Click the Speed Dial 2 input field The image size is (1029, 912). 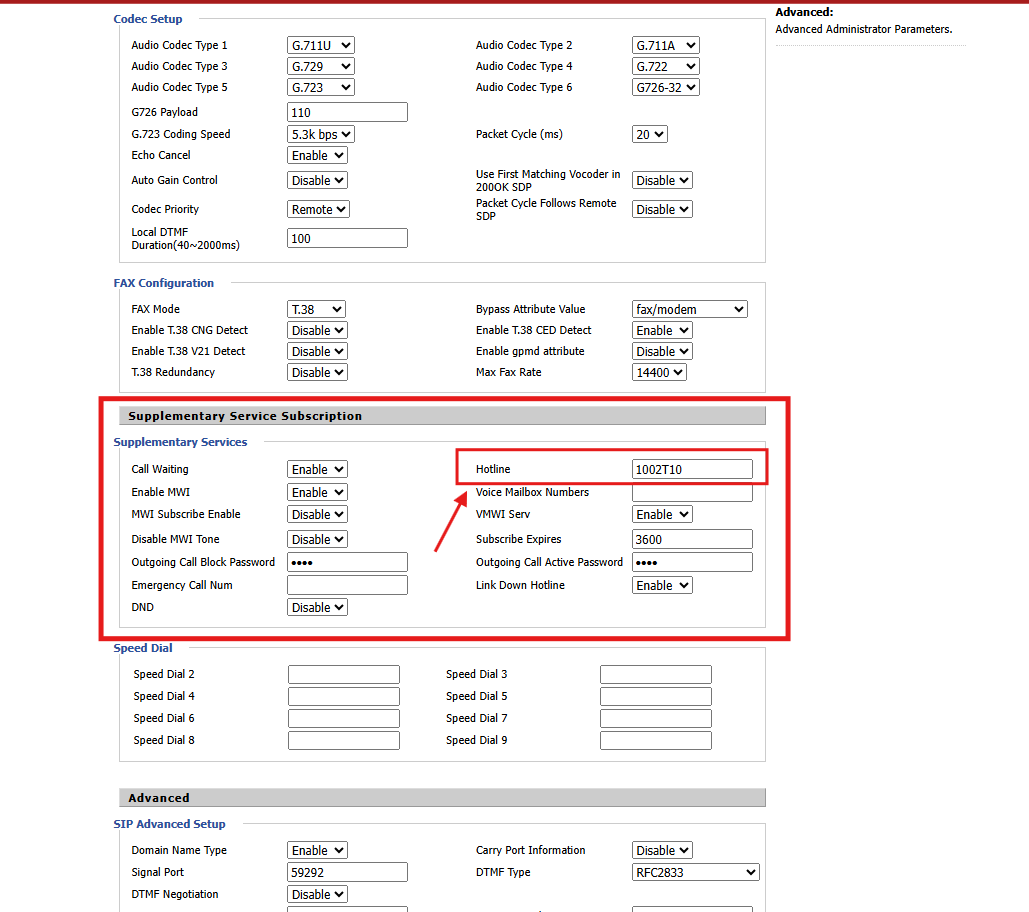click(344, 674)
